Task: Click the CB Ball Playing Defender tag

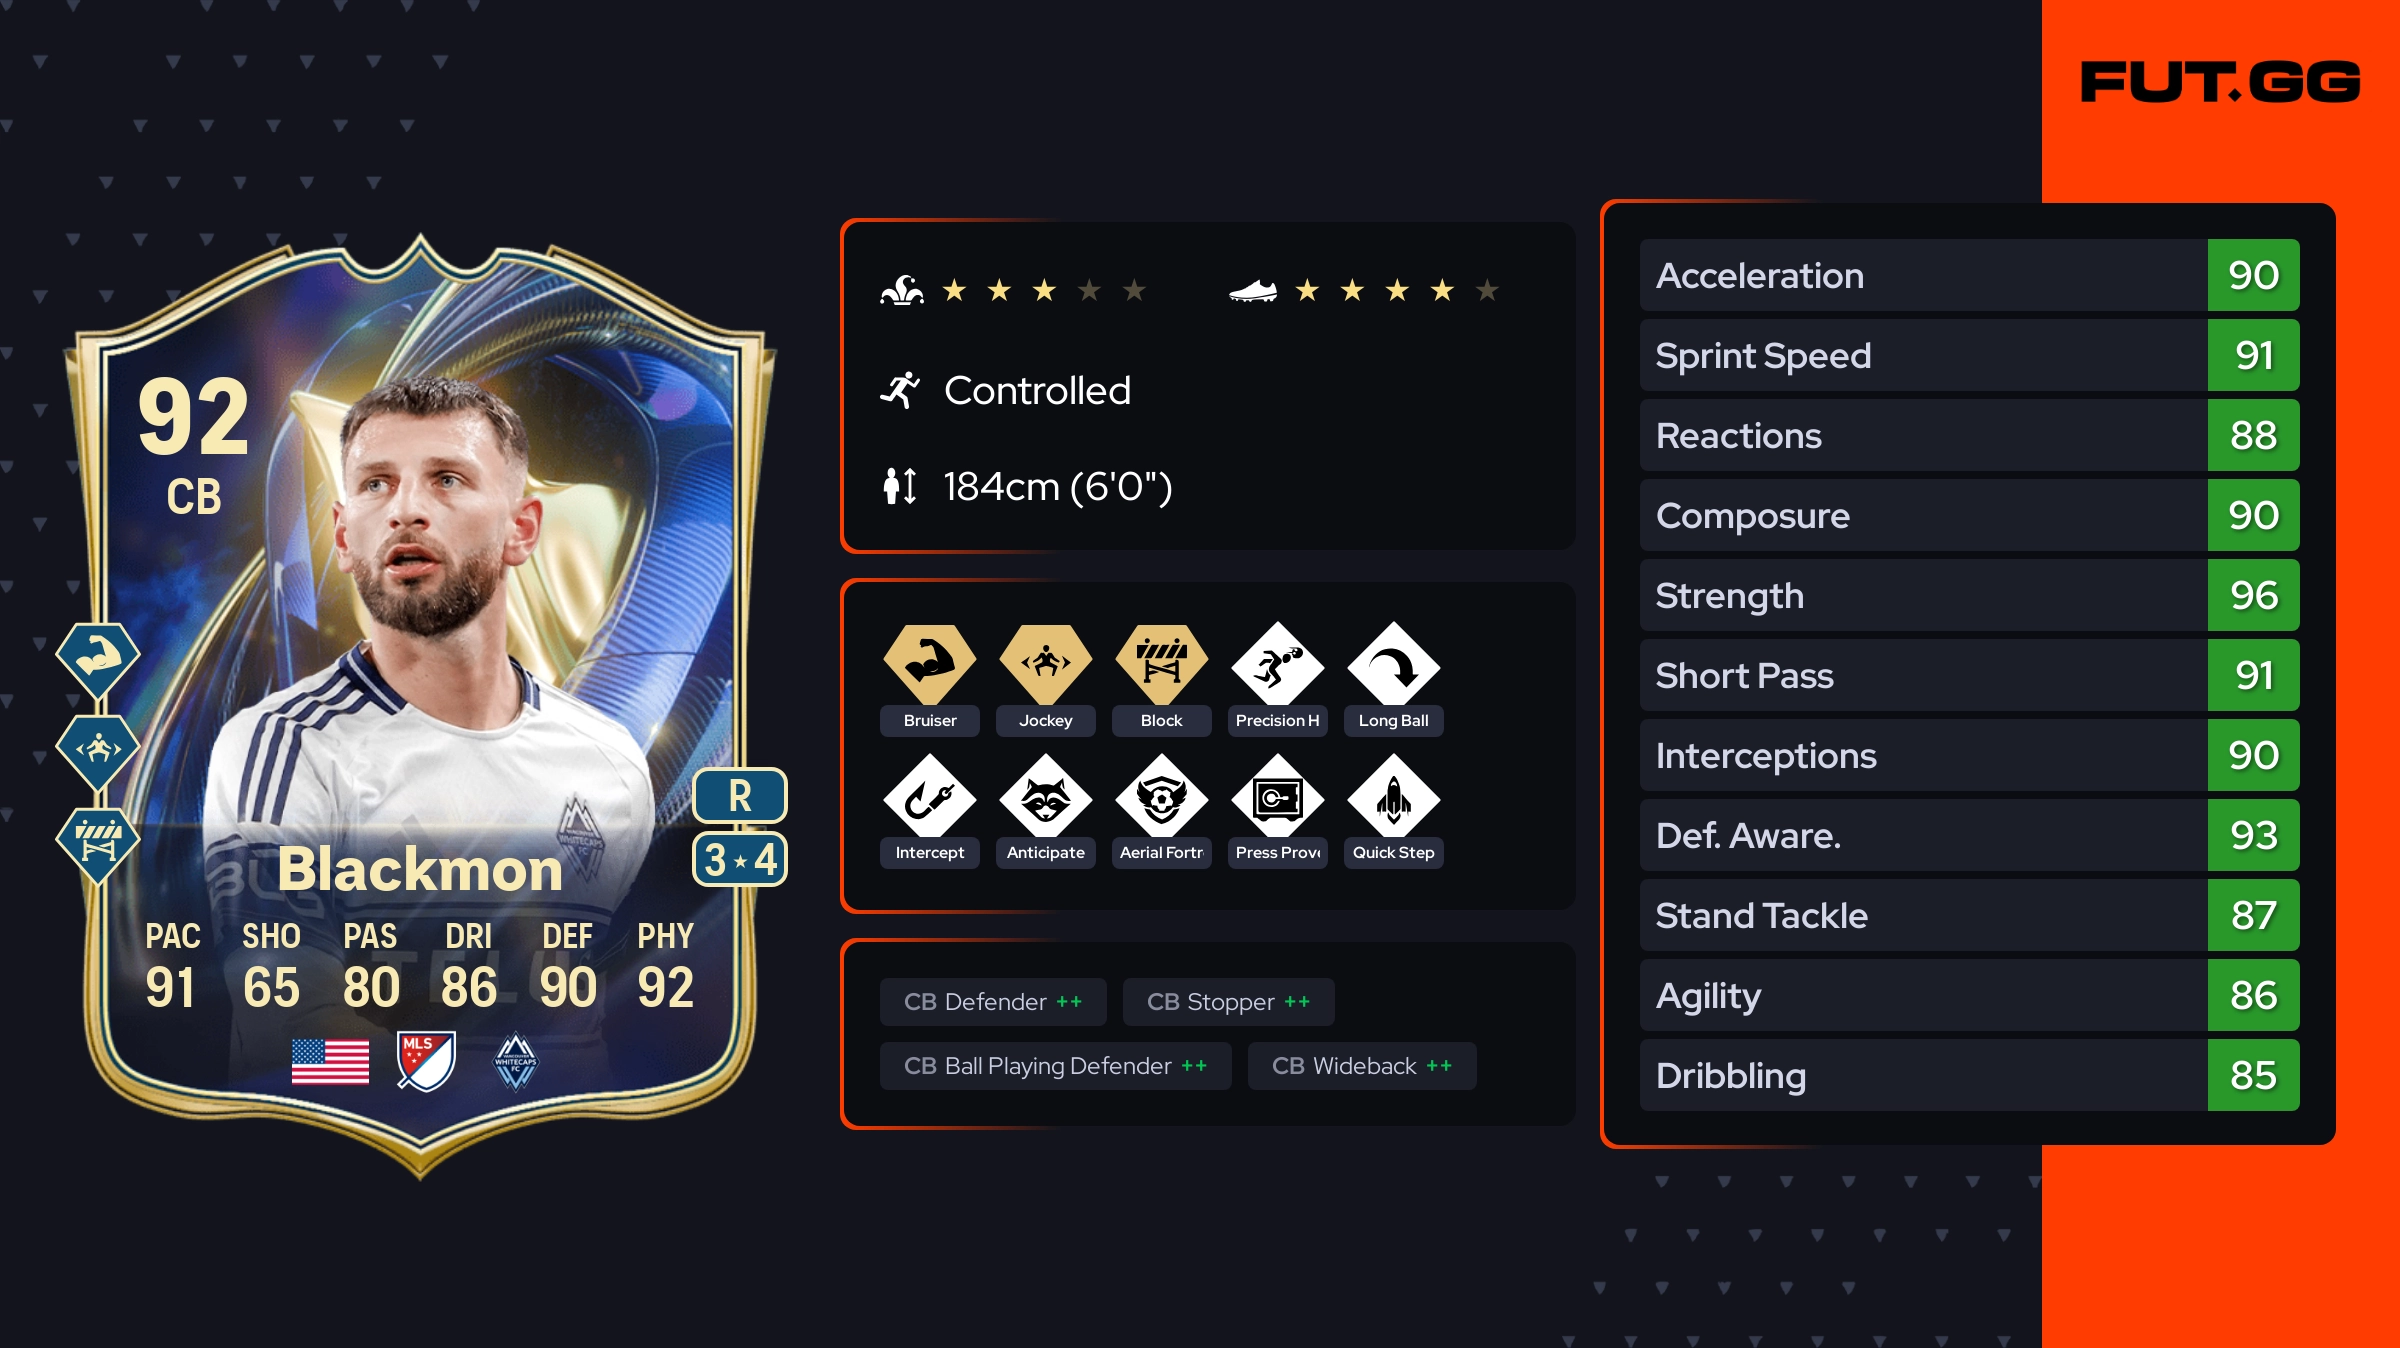Action: (x=1056, y=1066)
